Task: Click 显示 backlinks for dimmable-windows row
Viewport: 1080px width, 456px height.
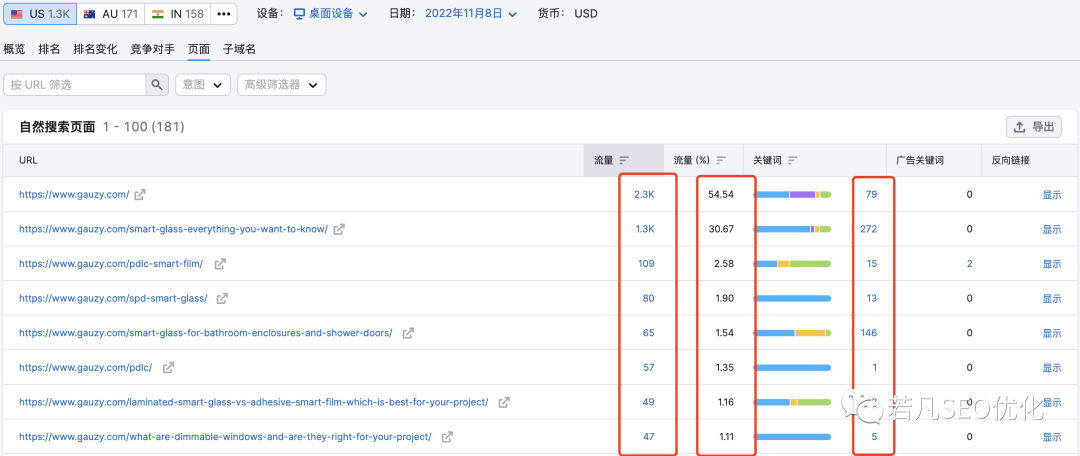Action: pos(1052,437)
